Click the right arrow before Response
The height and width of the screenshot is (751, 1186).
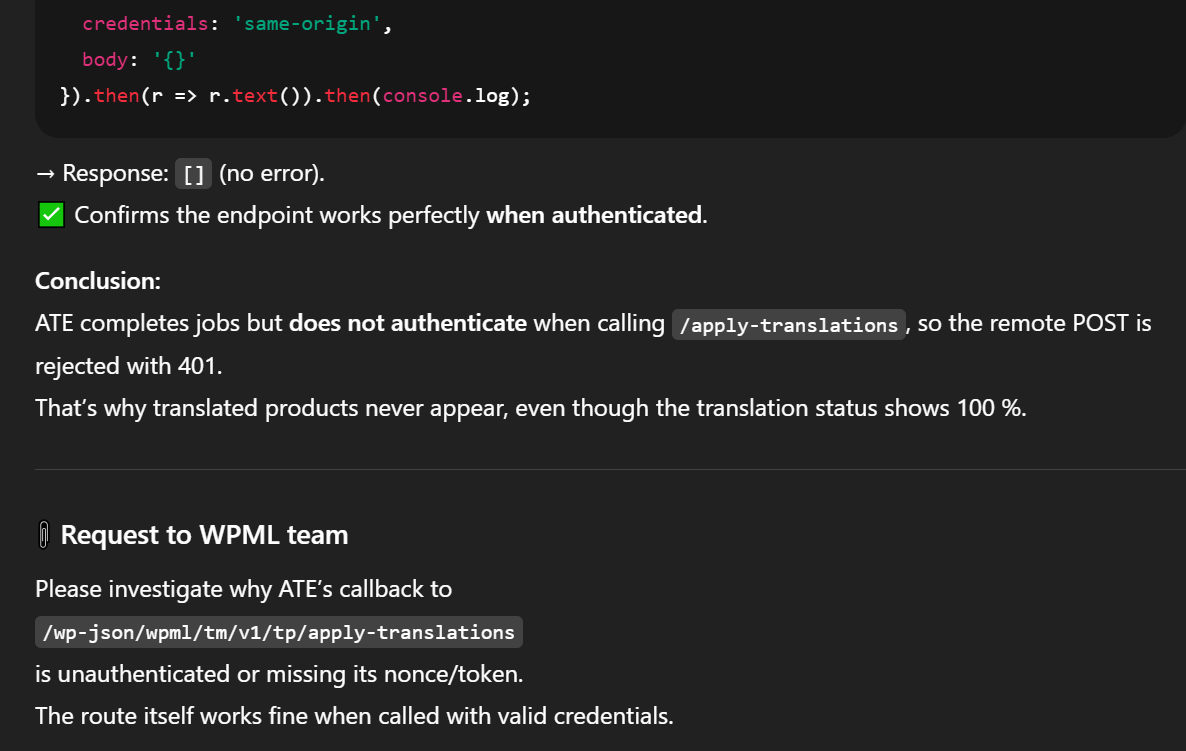click(44, 173)
